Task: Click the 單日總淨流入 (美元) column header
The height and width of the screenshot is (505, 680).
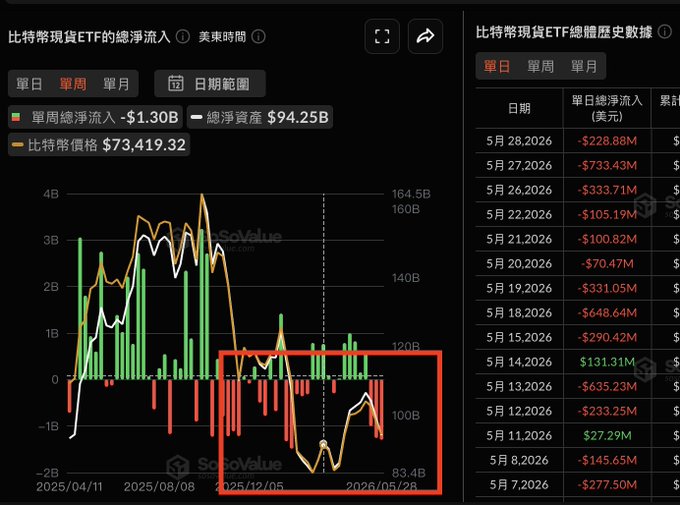Action: pos(607,108)
